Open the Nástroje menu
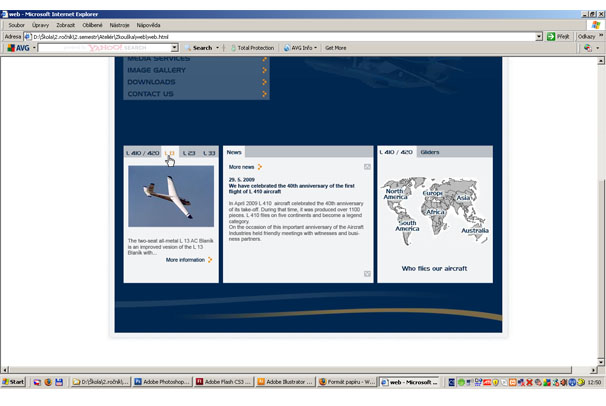The height and width of the screenshot is (406, 606). click(x=120, y=24)
